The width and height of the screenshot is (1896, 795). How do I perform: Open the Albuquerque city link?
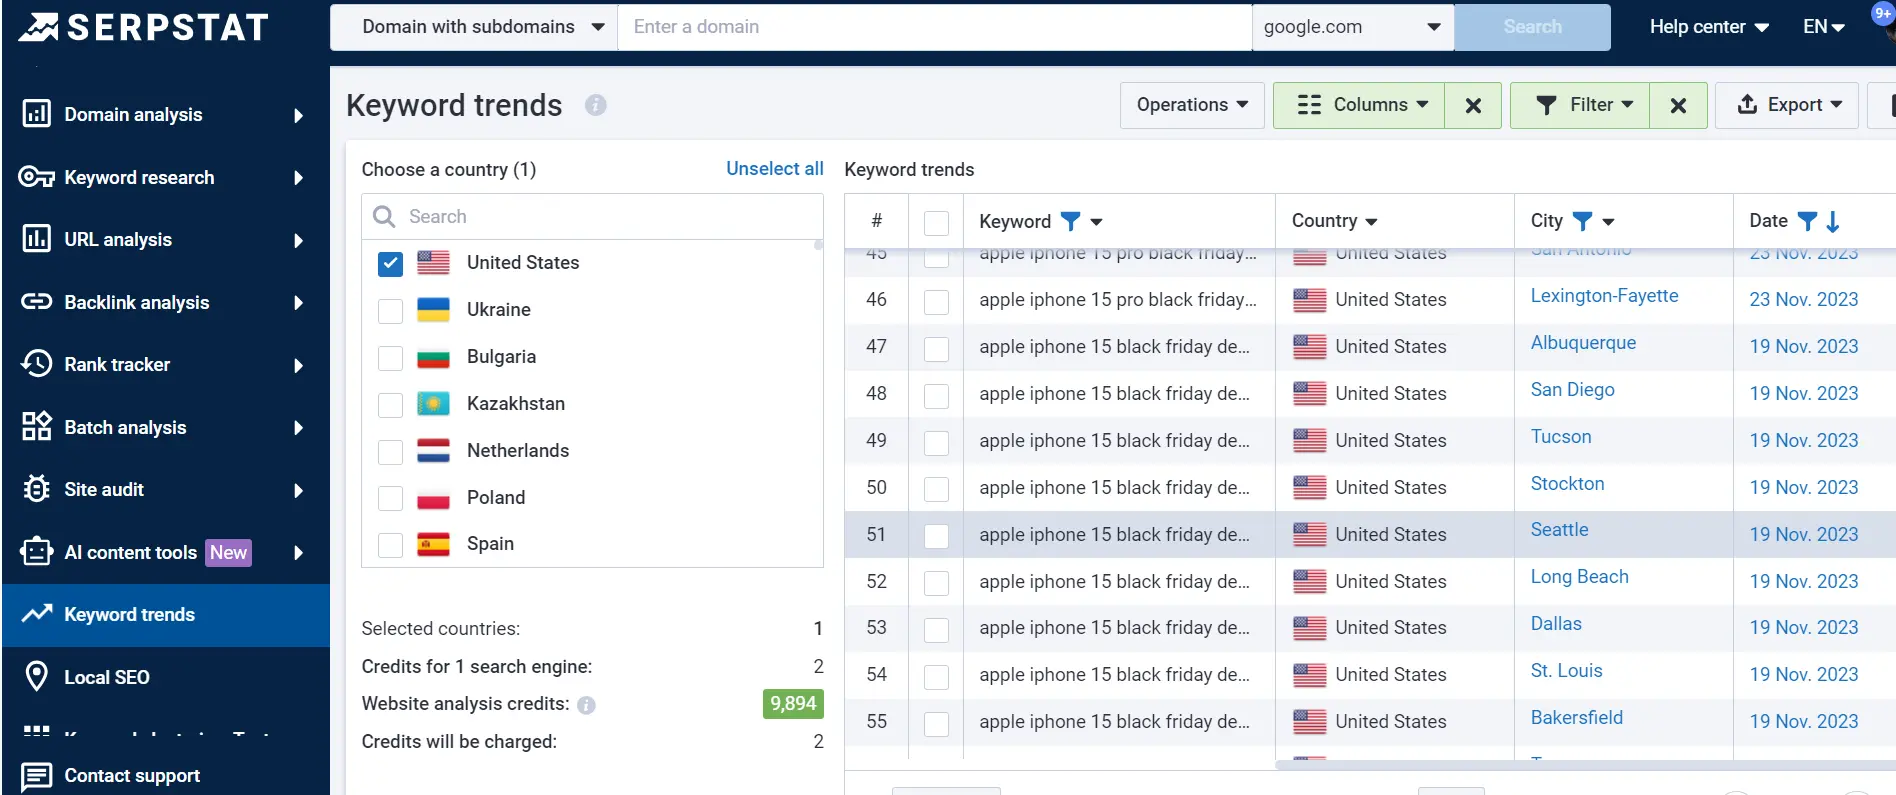click(1583, 343)
